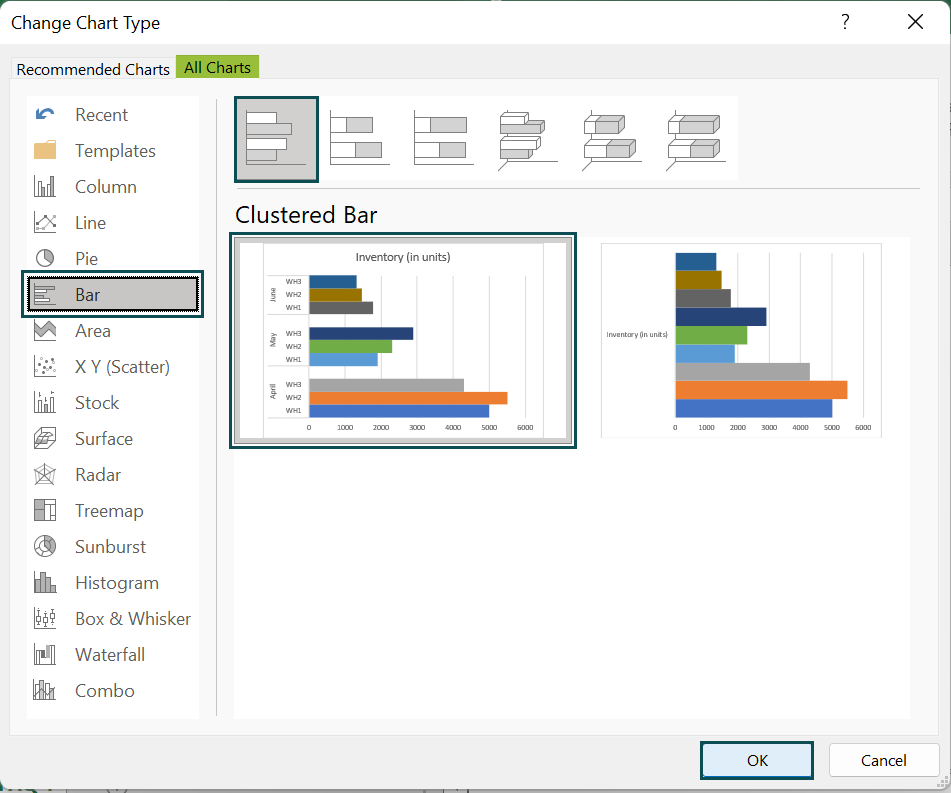Pick the 100% Stacked Bar subtype icon
951x793 pixels.
pos(443,139)
